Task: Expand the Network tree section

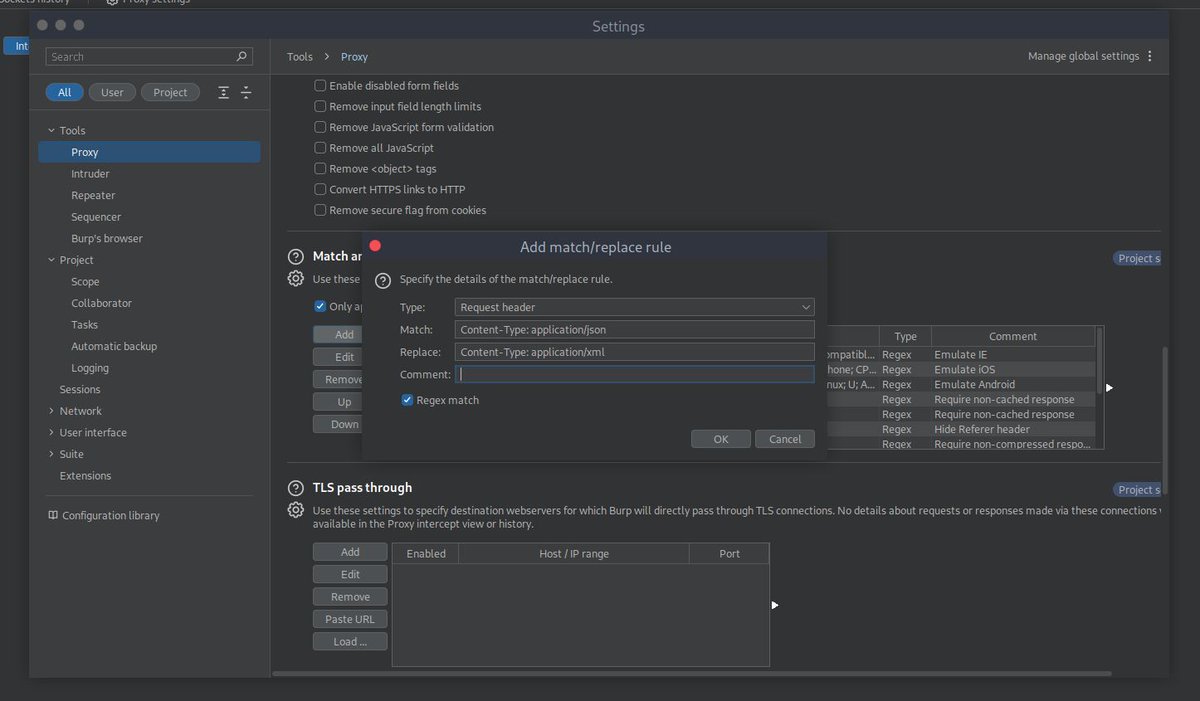Action: (x=51, y=411)
